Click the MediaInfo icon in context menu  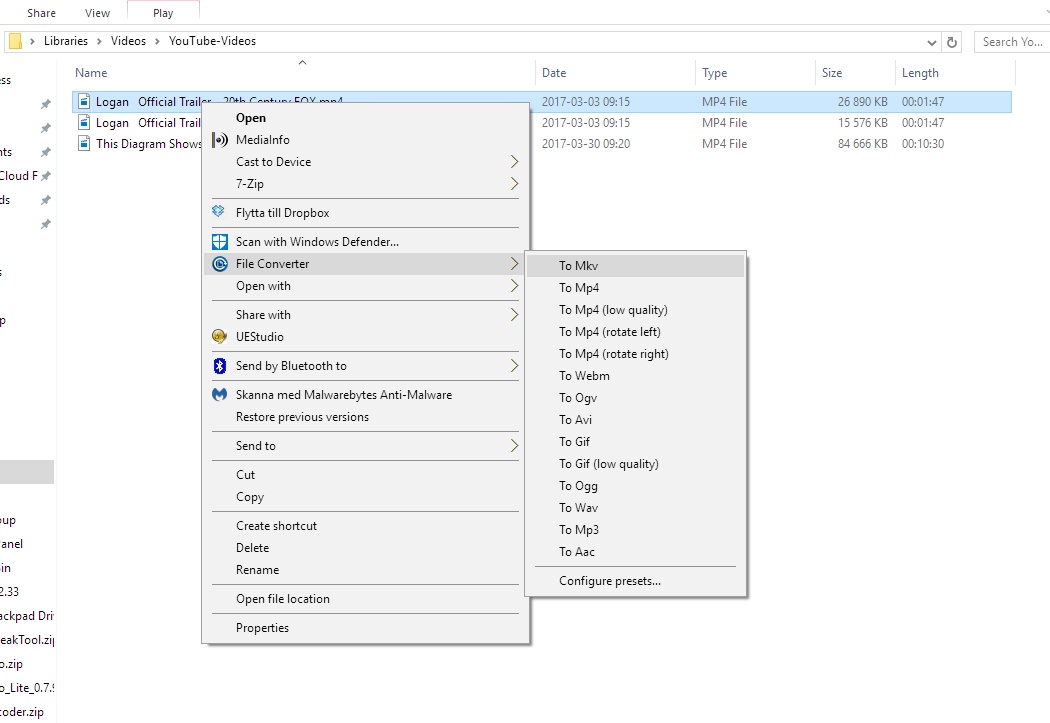[220, 140]
